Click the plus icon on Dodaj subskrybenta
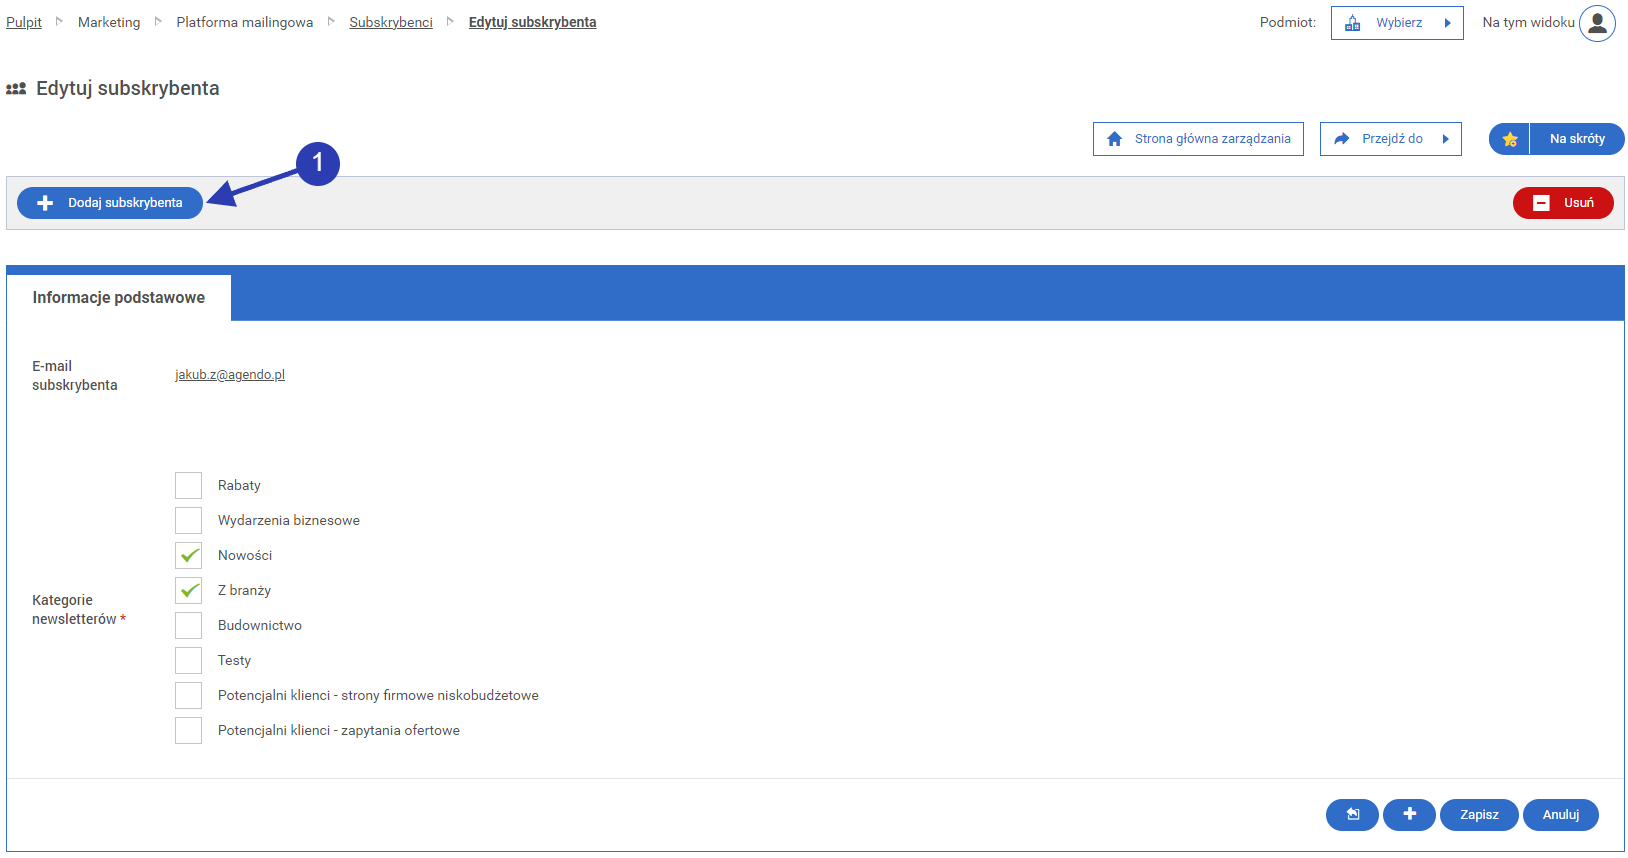This screenshot has height=858, width=1628. pyautogui.click(x=45, y=203)
